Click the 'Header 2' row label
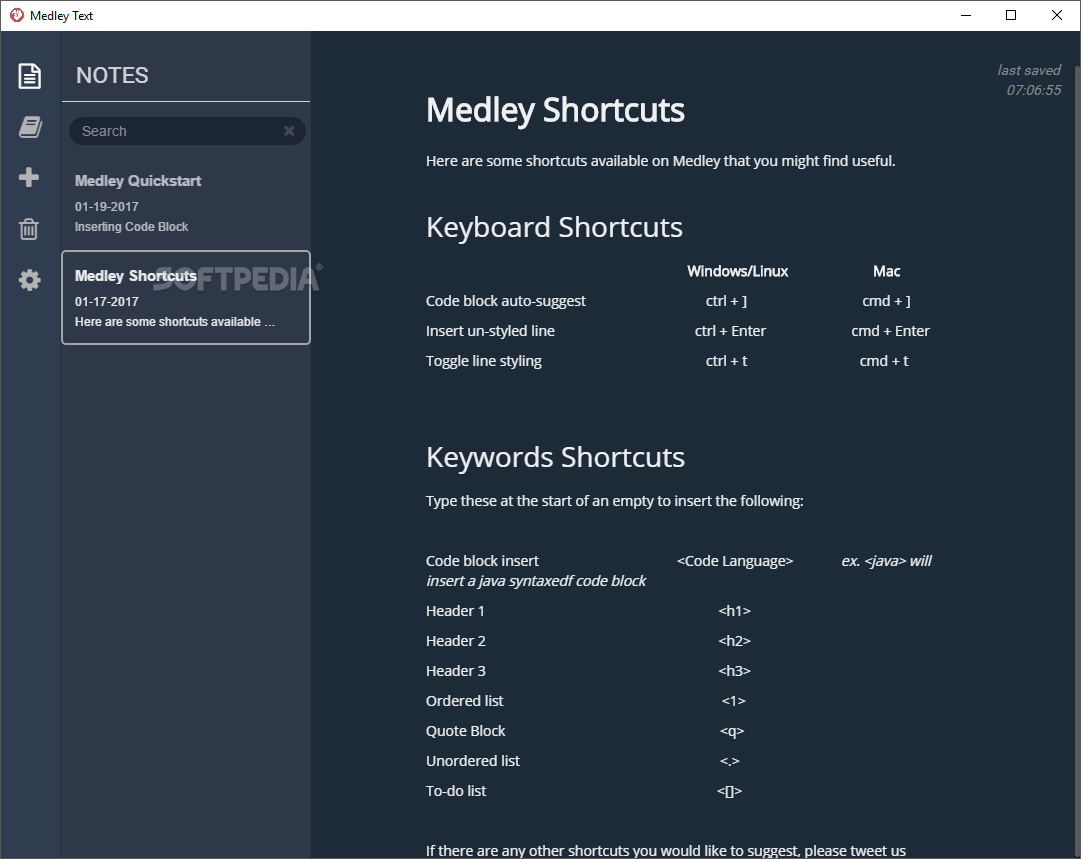 coord(456,640)
